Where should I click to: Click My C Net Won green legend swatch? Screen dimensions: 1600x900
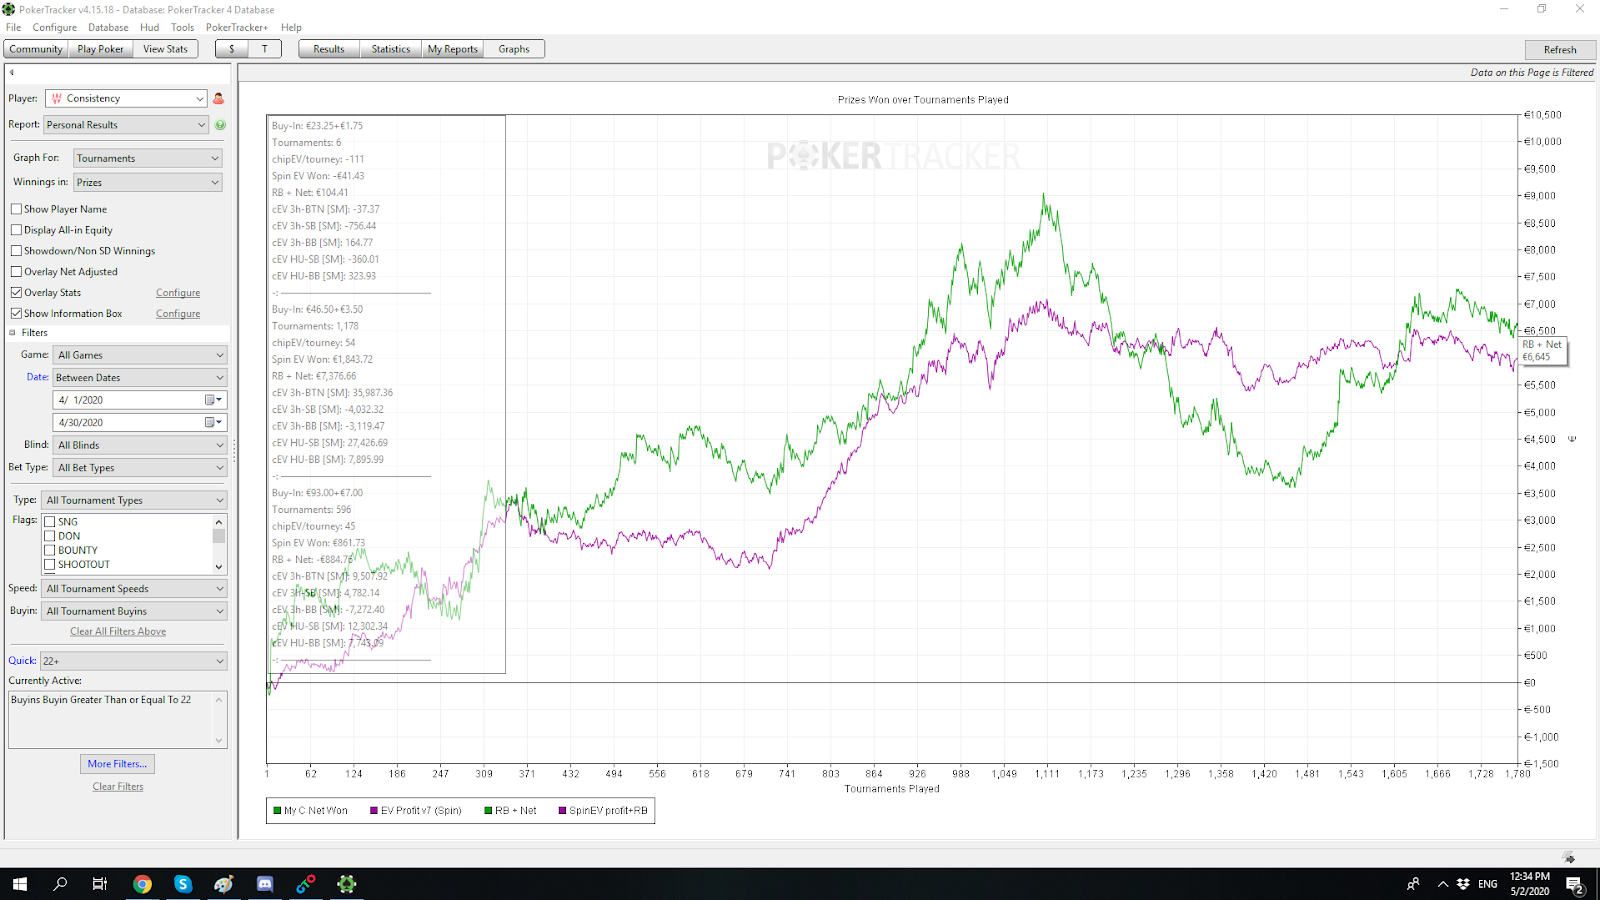277,811
